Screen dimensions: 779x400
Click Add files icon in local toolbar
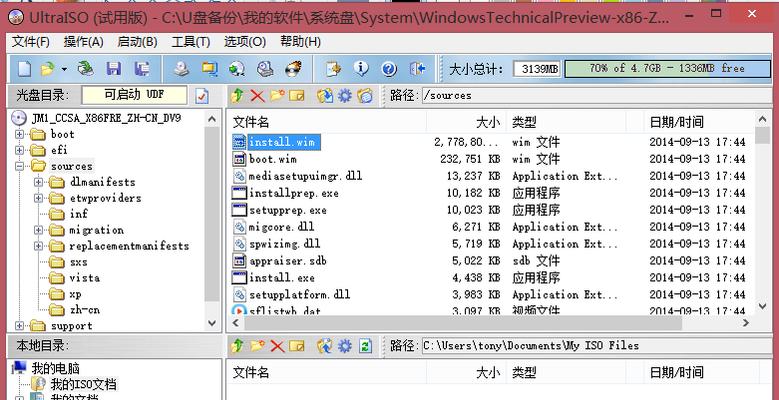pyautogui.click(x=324, y=346)
